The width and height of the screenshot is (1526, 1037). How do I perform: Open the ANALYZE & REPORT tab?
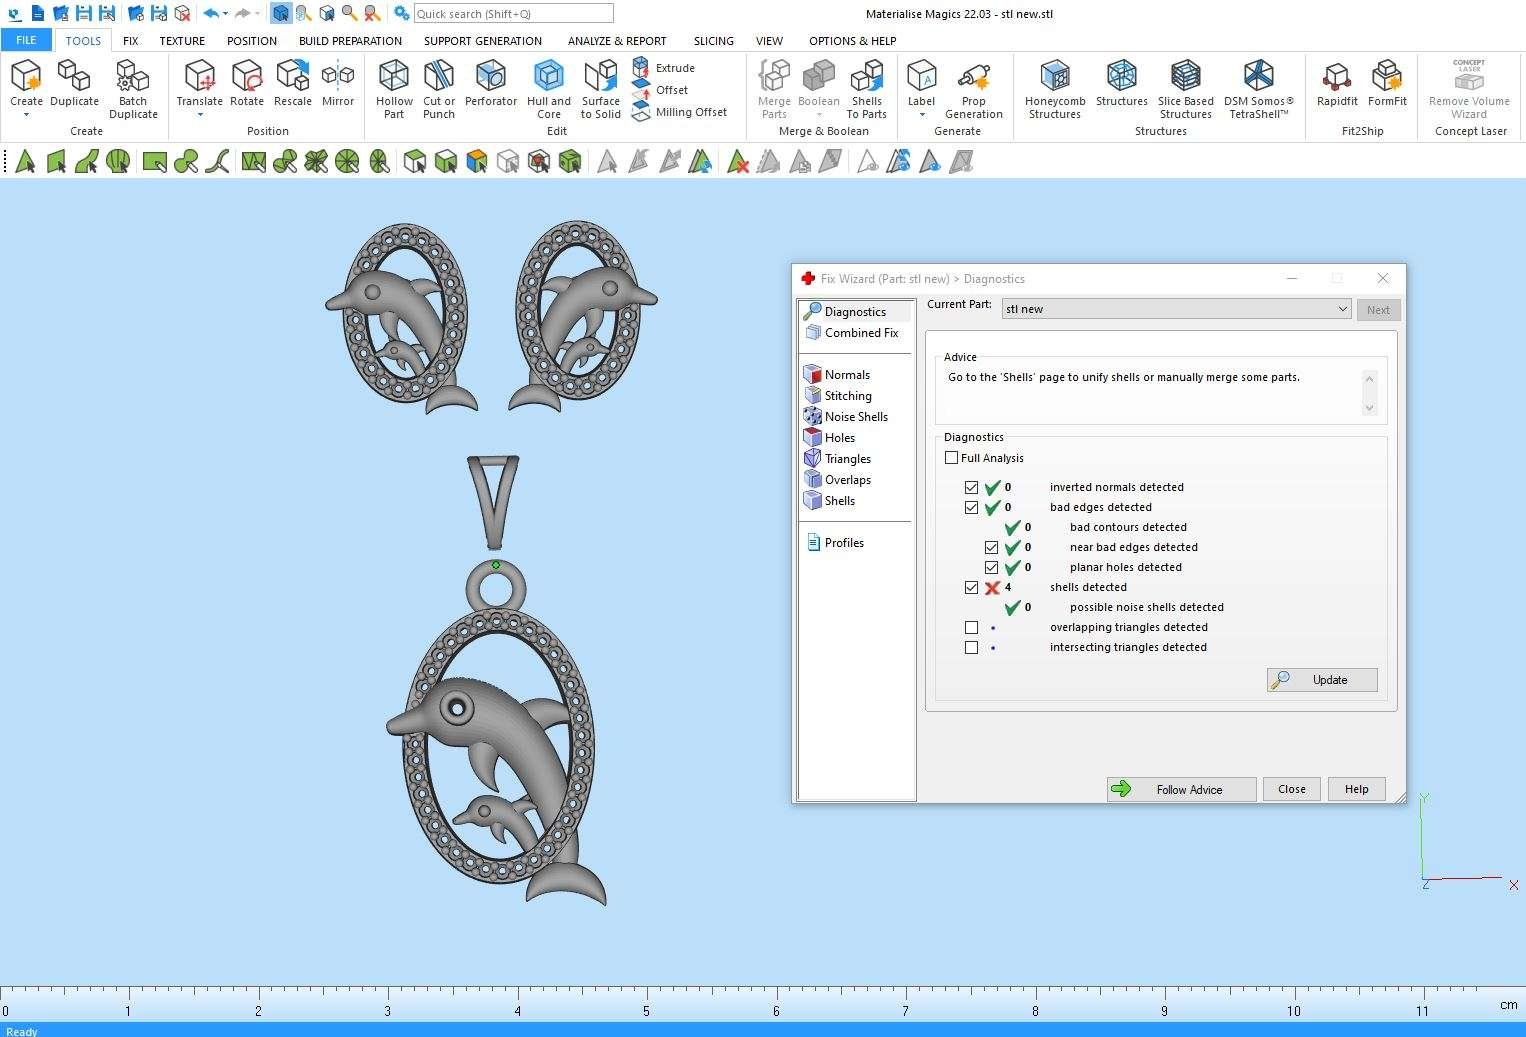pos(616,41)
